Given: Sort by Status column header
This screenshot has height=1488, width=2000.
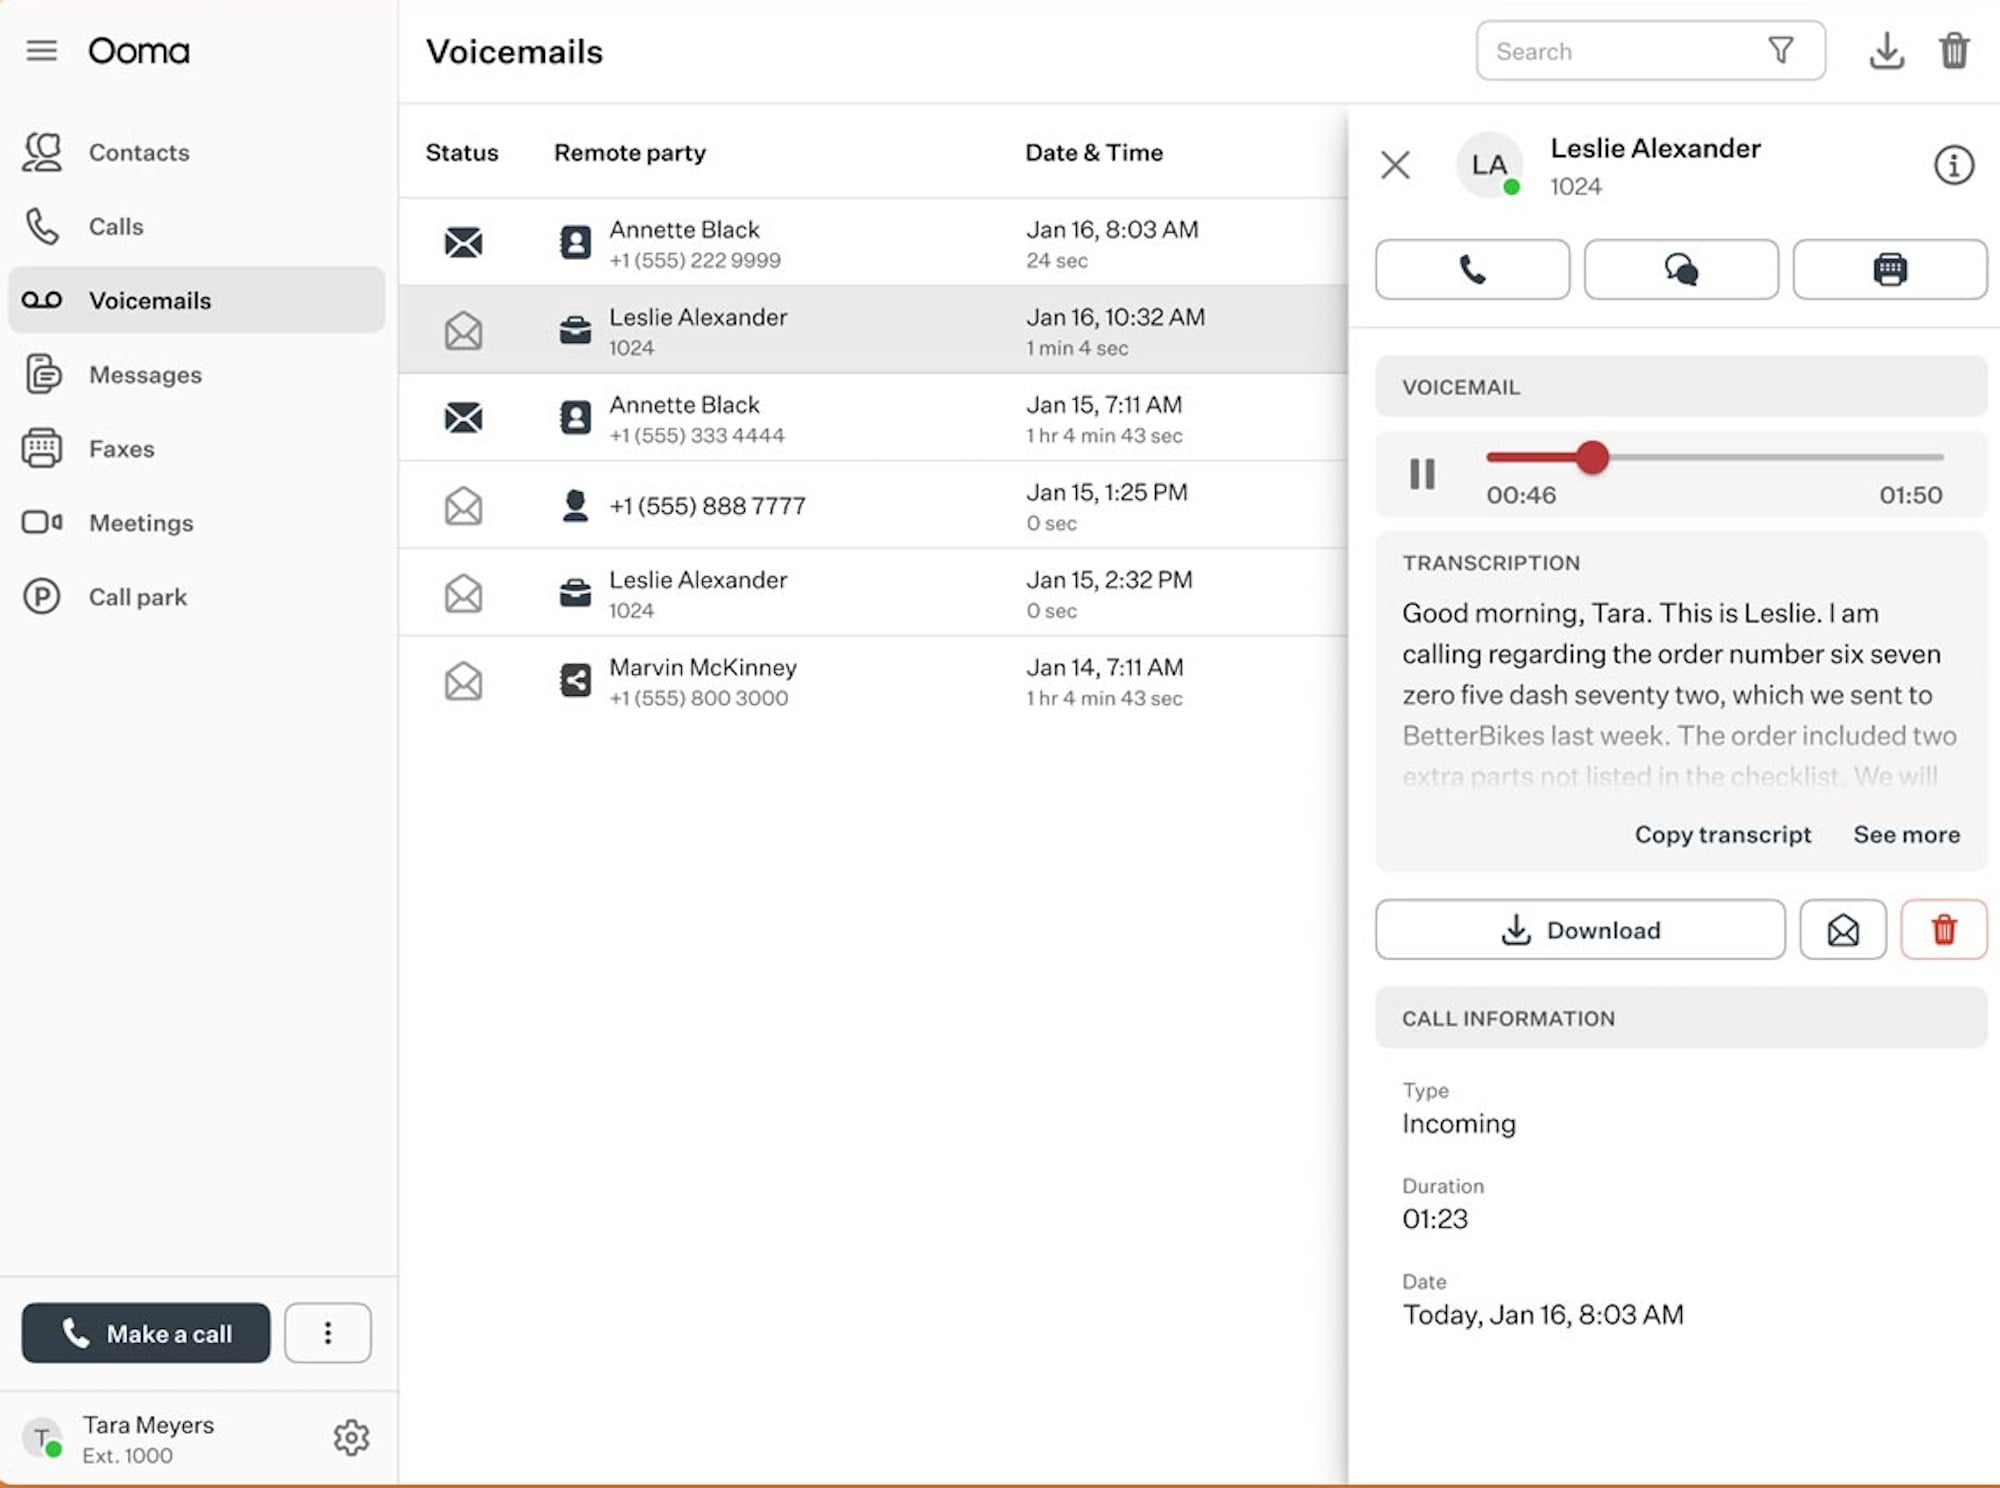Looking at the screenshot, I should pyautogui.click(x=461, y=152).
